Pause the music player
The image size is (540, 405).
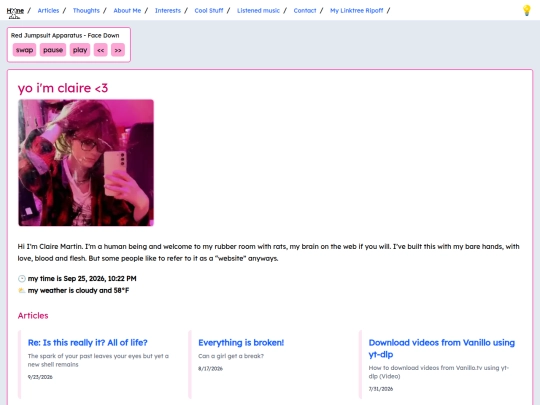tap(53, 50)
